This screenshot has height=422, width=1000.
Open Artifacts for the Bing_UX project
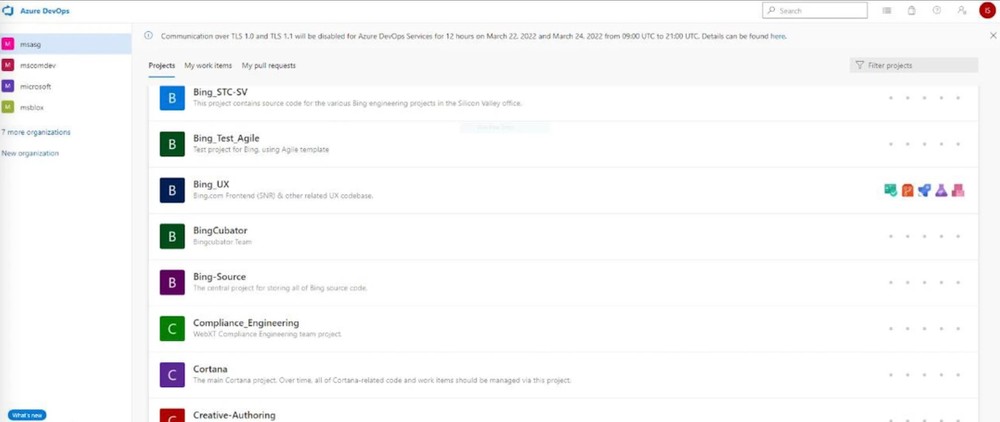[x=958, y=190]
